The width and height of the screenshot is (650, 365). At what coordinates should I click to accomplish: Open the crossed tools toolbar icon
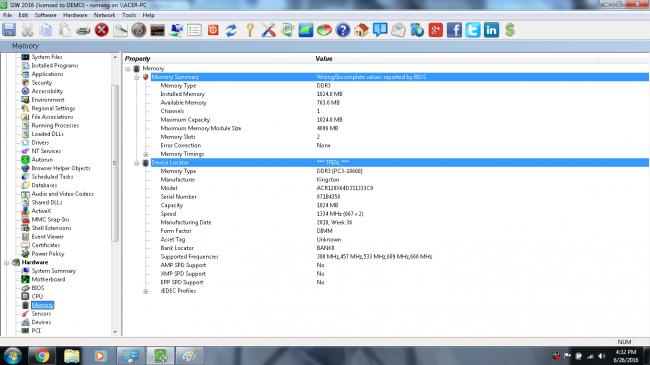pos(269,30)
